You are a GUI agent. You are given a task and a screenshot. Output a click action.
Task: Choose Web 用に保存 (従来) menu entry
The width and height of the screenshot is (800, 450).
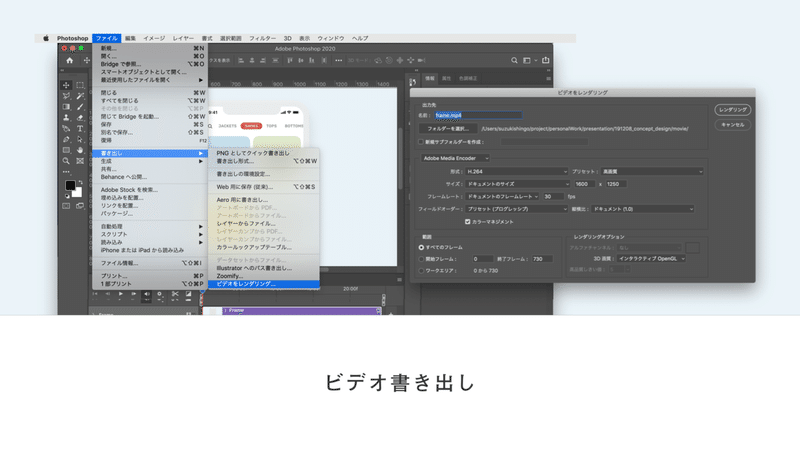coord(264,187)
